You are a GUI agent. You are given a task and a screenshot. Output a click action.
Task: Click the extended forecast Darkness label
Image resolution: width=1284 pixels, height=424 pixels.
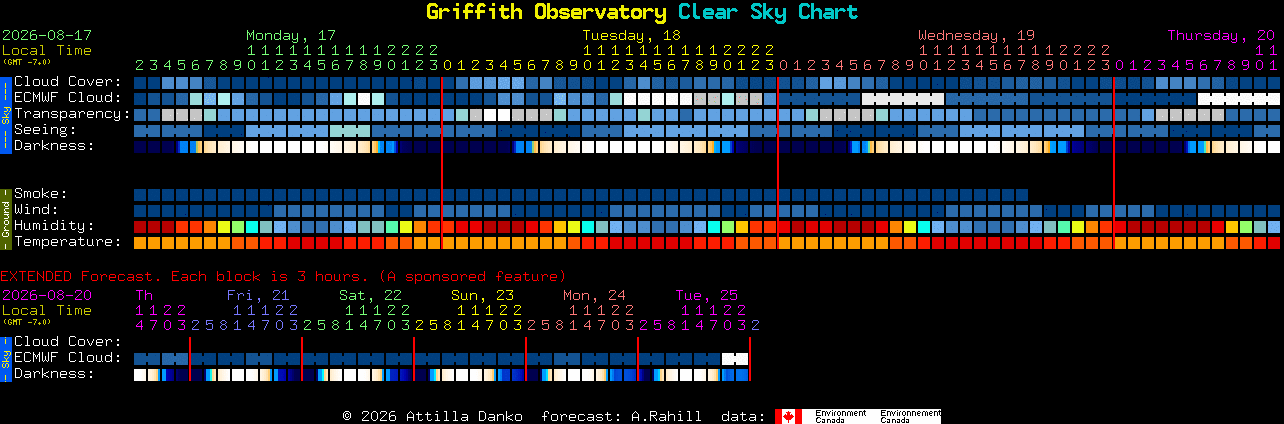click(x=54, y=374)
